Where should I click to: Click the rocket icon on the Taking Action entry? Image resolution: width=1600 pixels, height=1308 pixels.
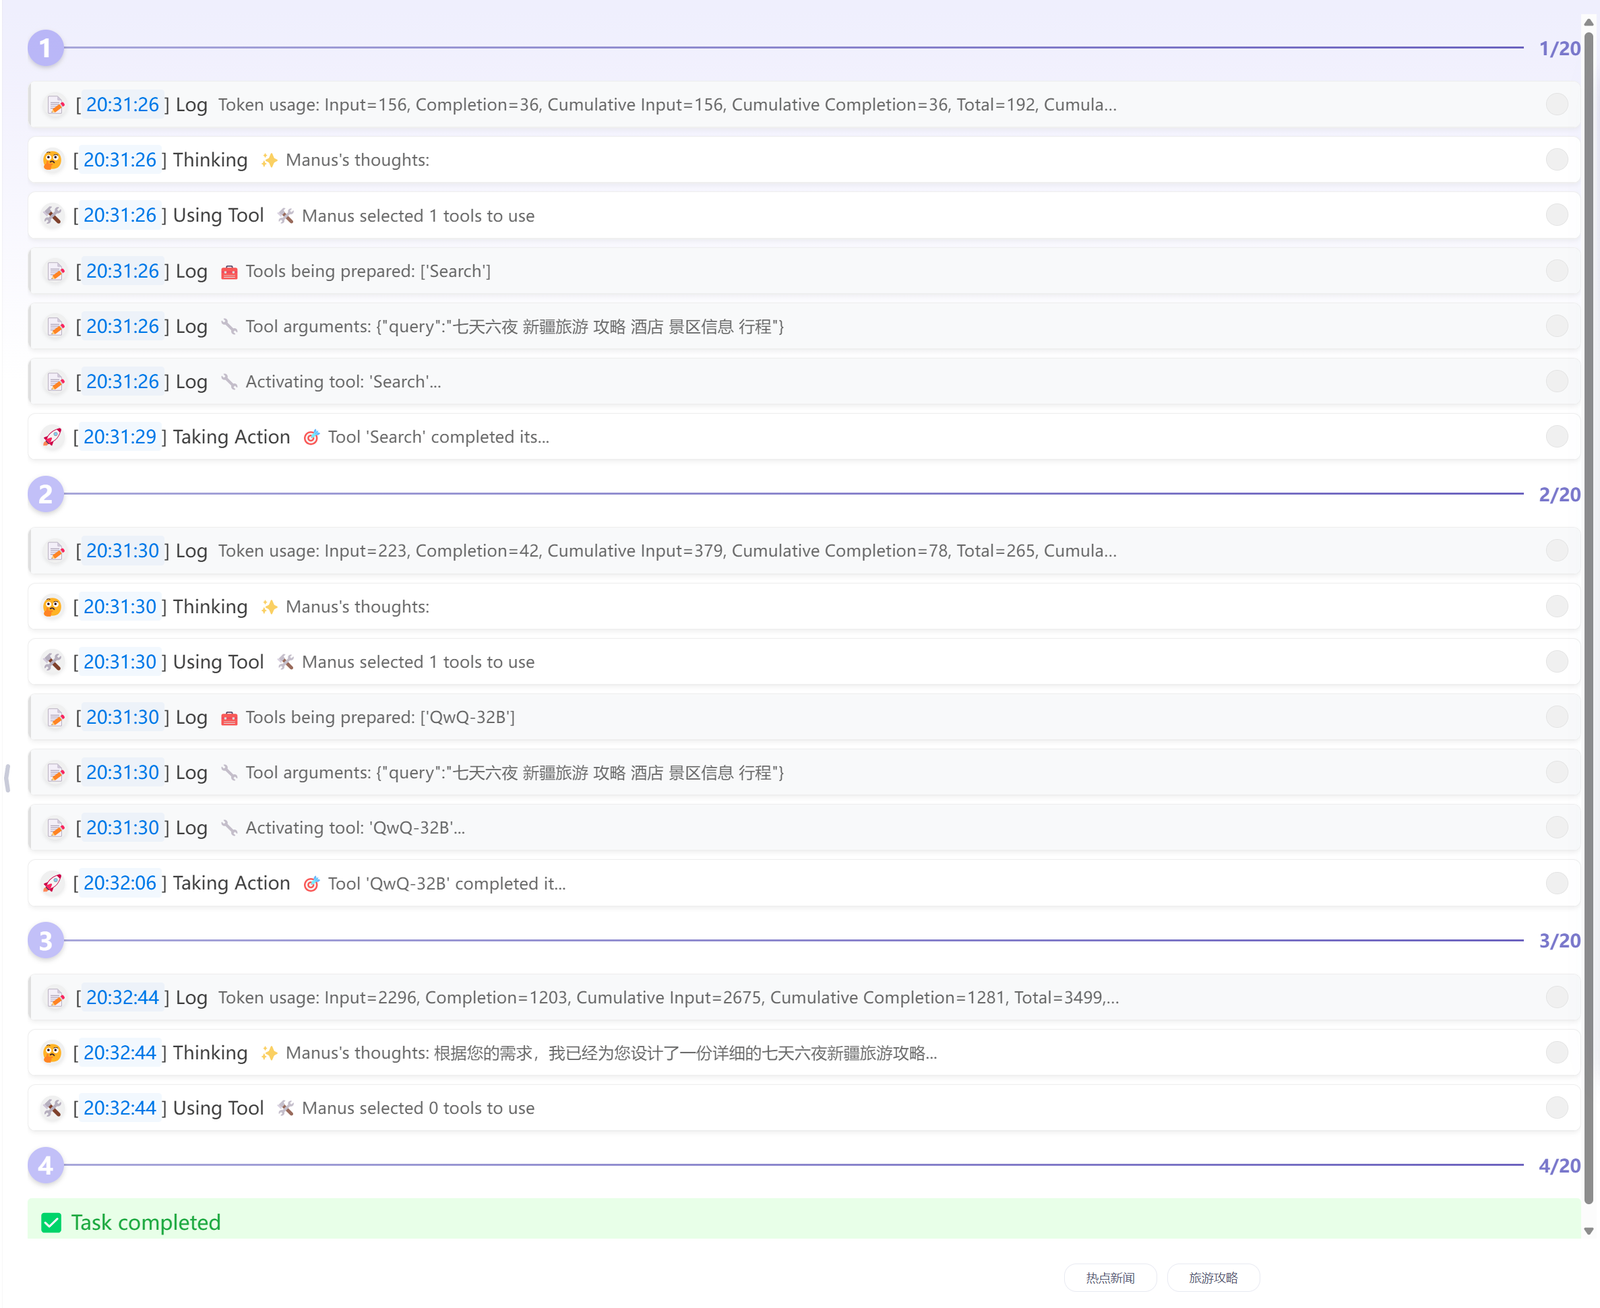51,437
